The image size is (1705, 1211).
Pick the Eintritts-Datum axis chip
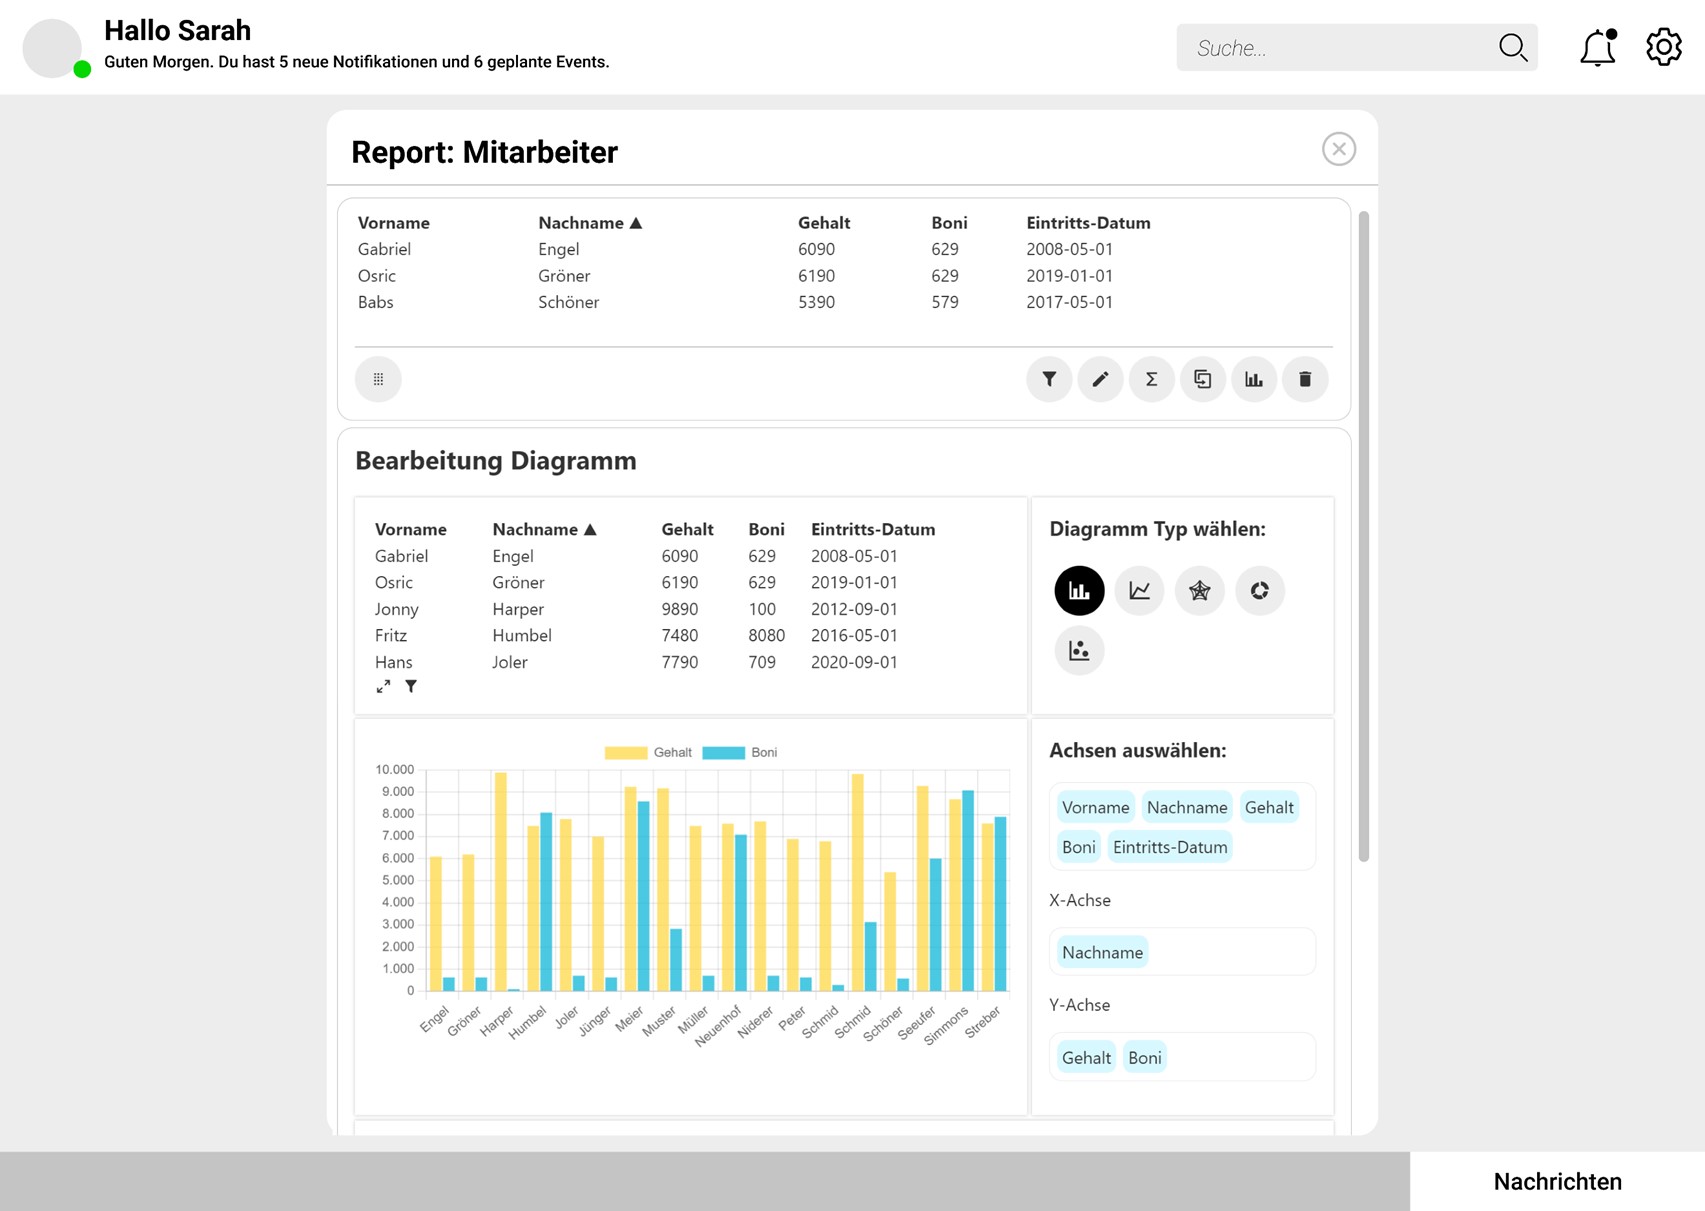click(1170, 847)
